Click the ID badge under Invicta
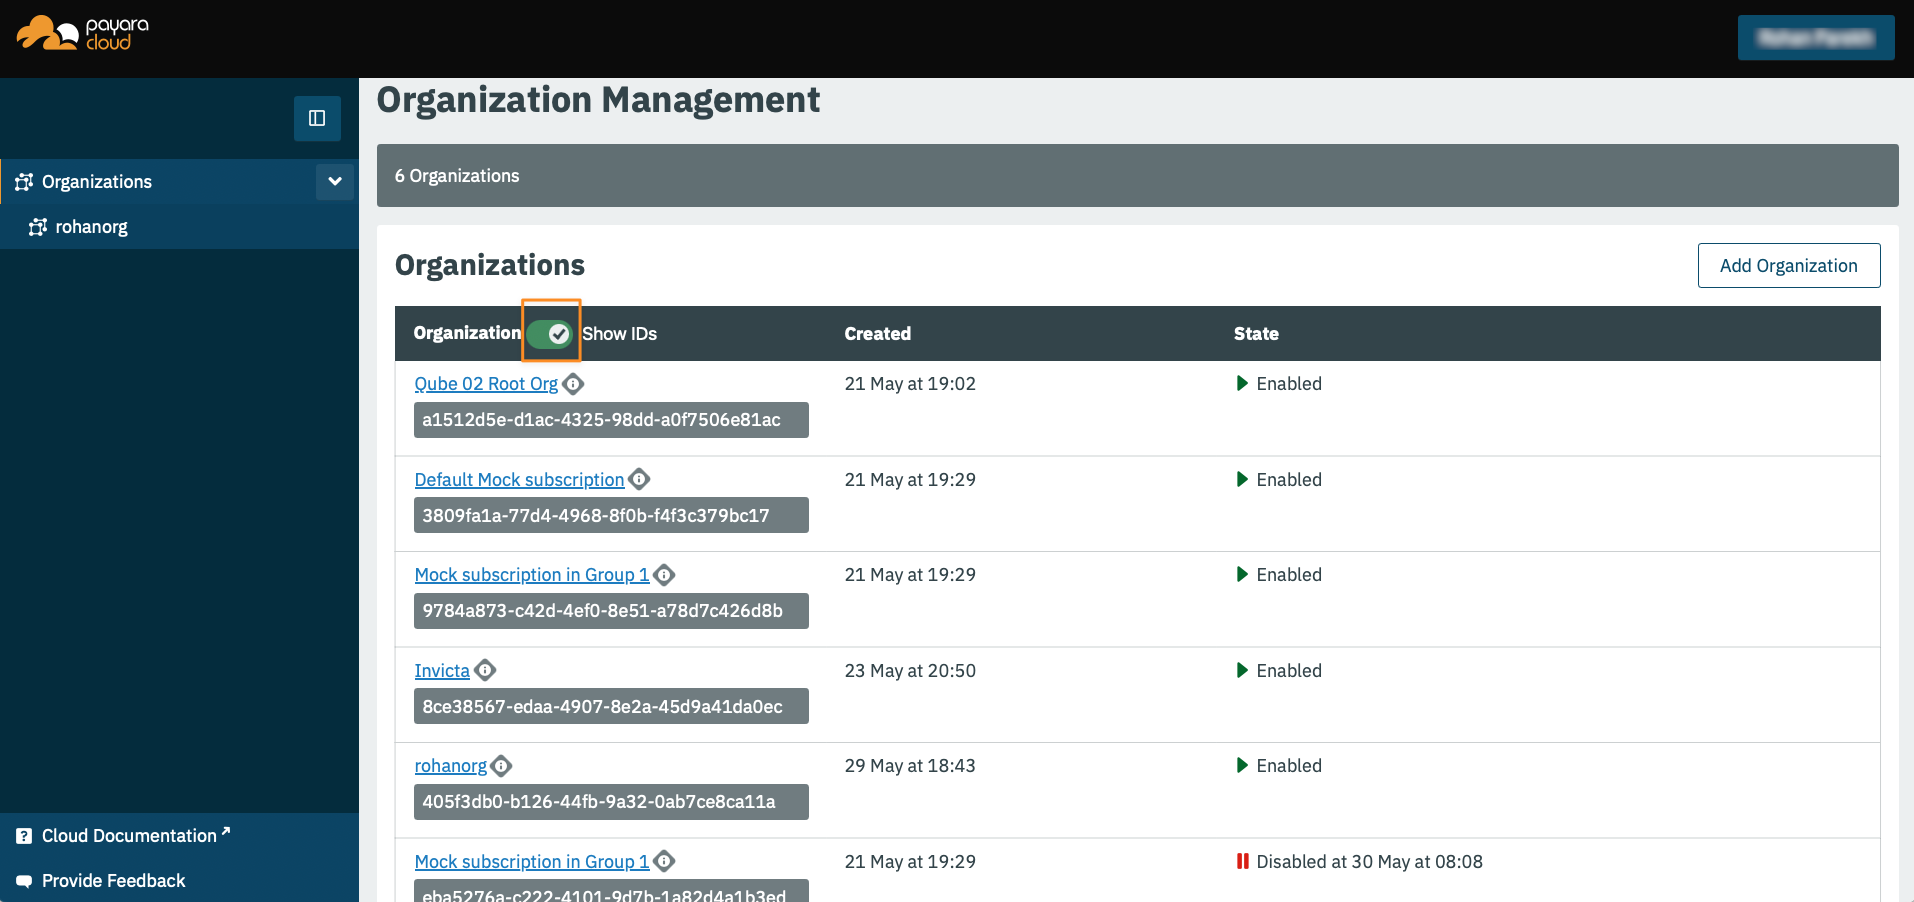This screenshot has height=902, width=1914. (x=610, y=706)
